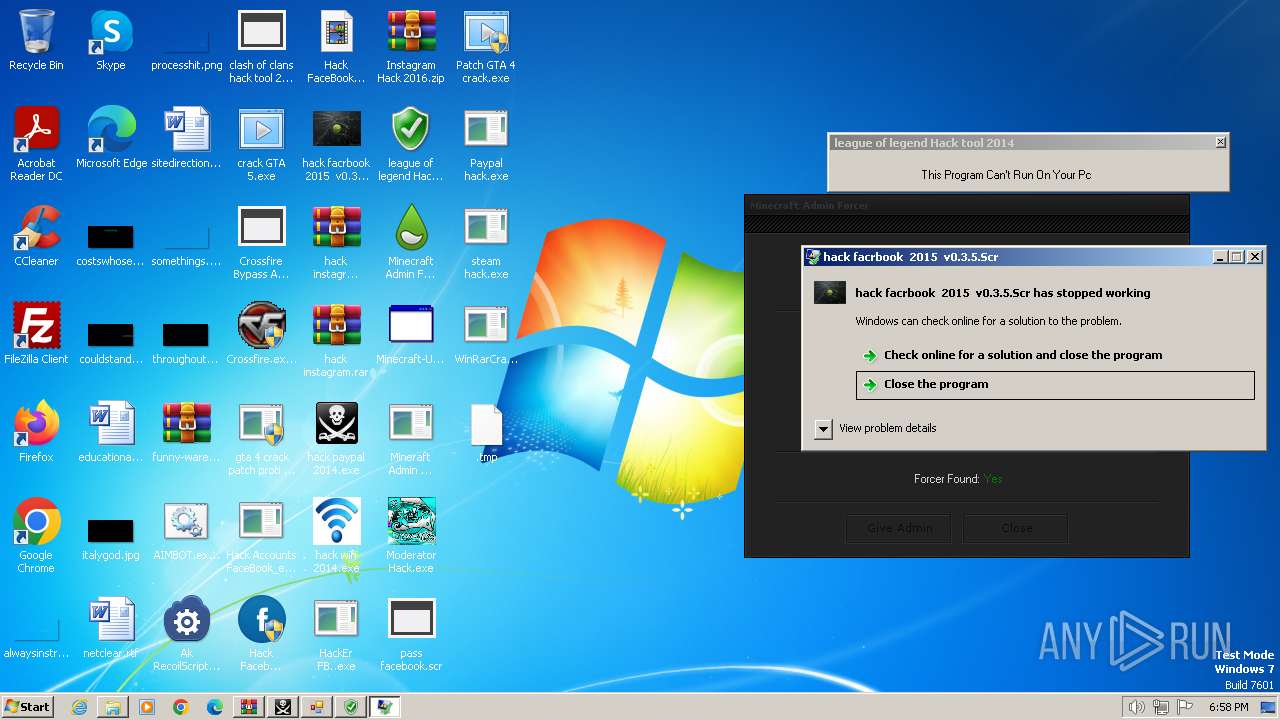Switch to skull-icon taskbar item
Viewport: 1280px width, 720px height.
(283, 707)
